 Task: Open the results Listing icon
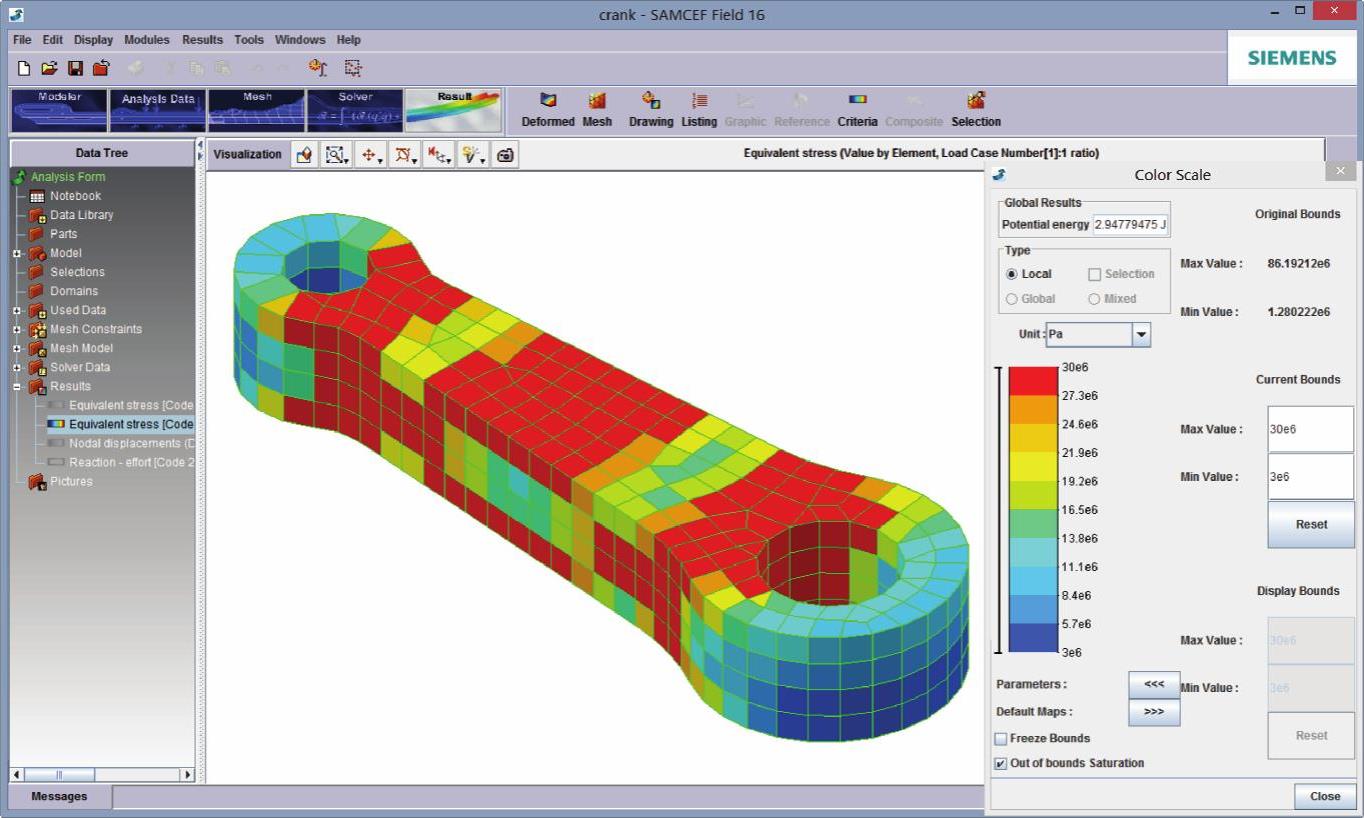click(x=699, y=101)
